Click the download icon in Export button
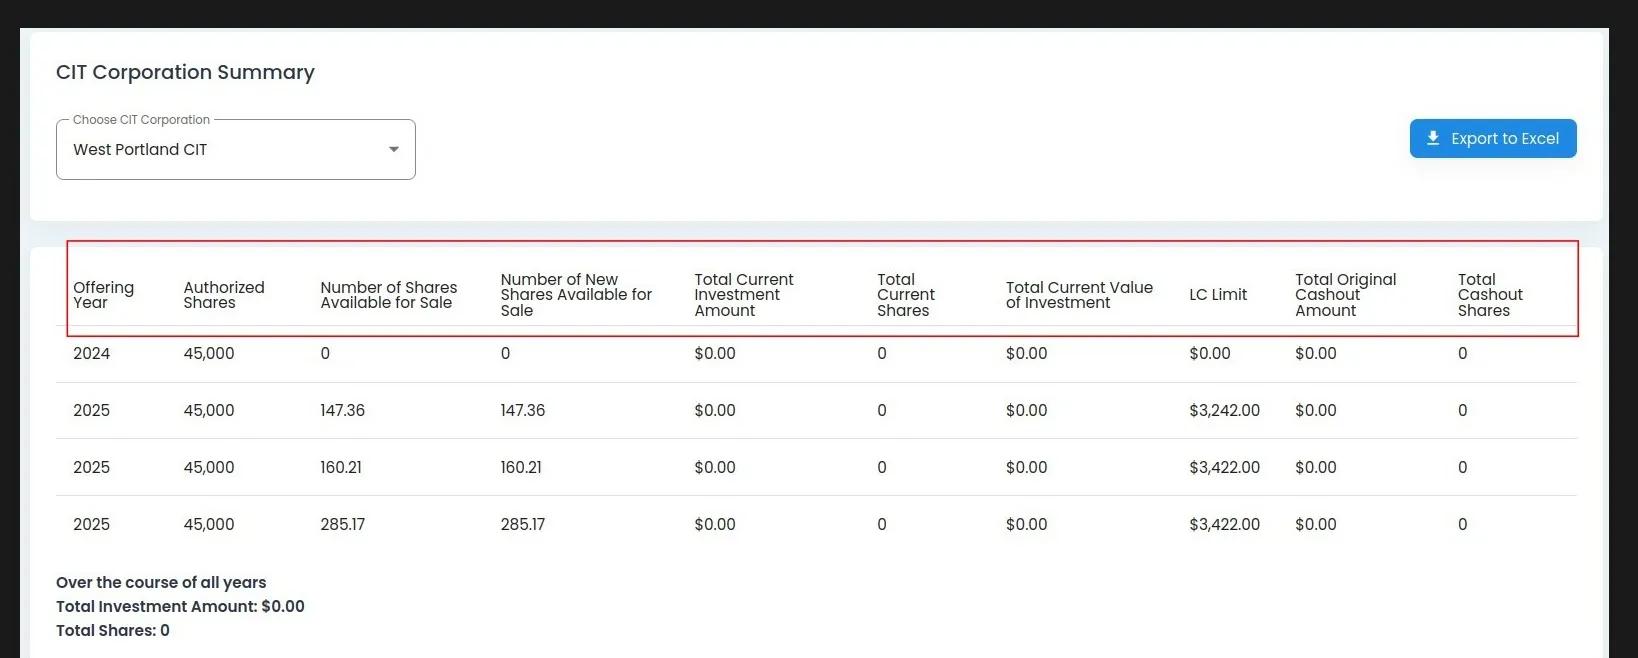The width and height of the screenshot is (1638, 658). 1432,139
